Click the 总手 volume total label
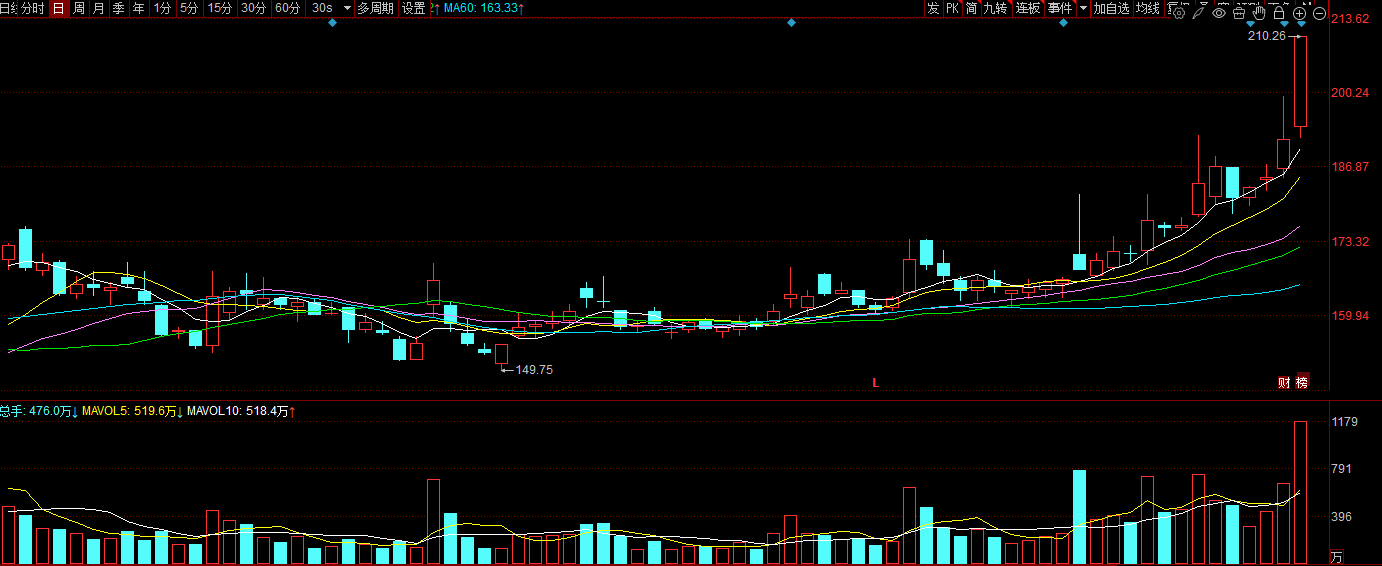 pos(39,411)
